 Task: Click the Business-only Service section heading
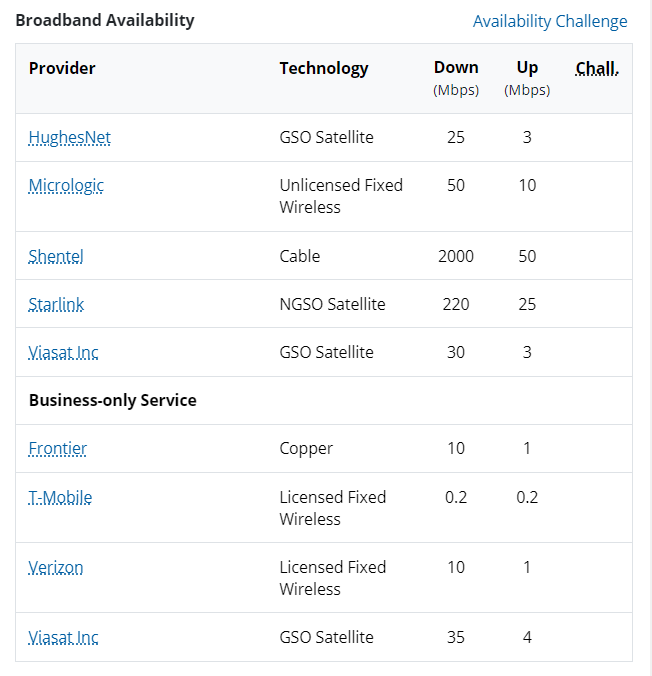[113, 401]
